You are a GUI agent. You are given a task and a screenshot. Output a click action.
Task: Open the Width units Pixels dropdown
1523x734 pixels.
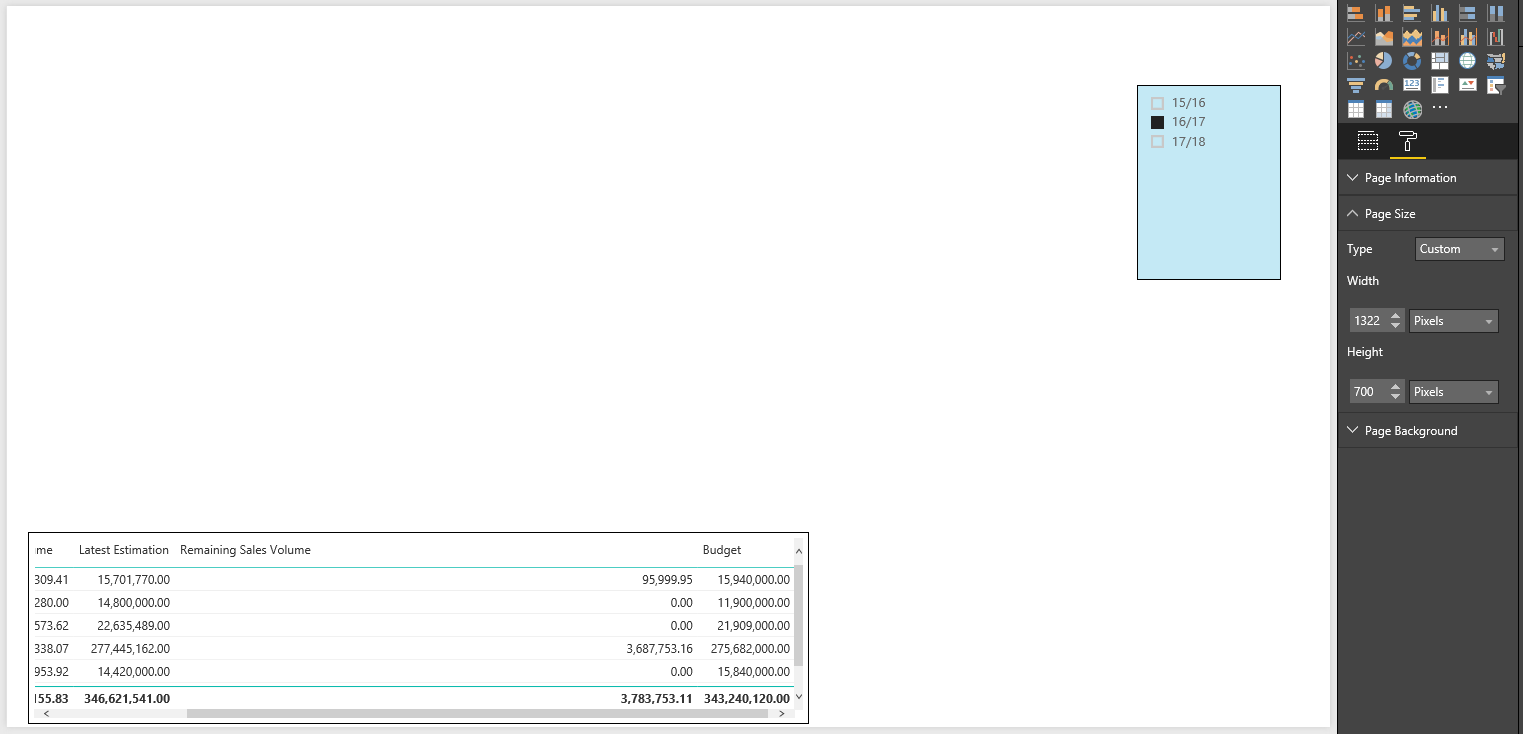(x=1454, y=321)
